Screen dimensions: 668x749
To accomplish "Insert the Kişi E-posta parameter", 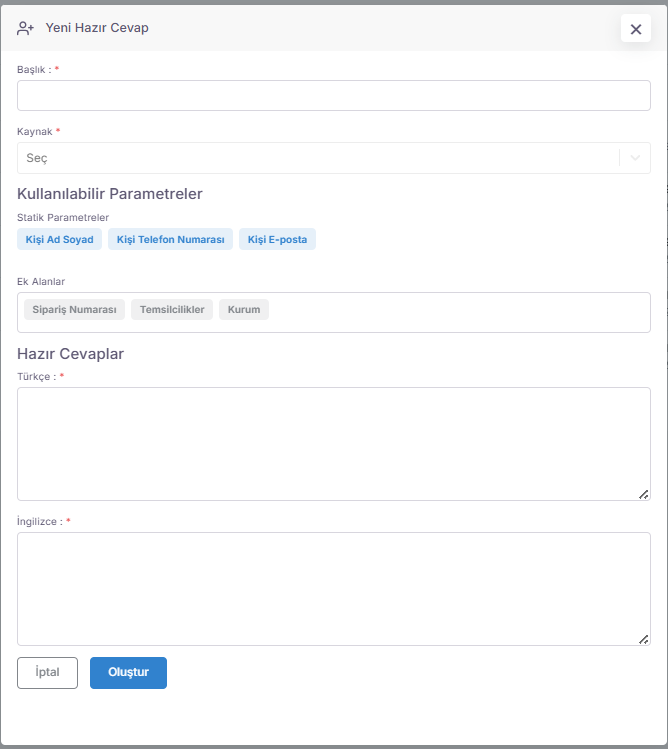I will point(277,239).
